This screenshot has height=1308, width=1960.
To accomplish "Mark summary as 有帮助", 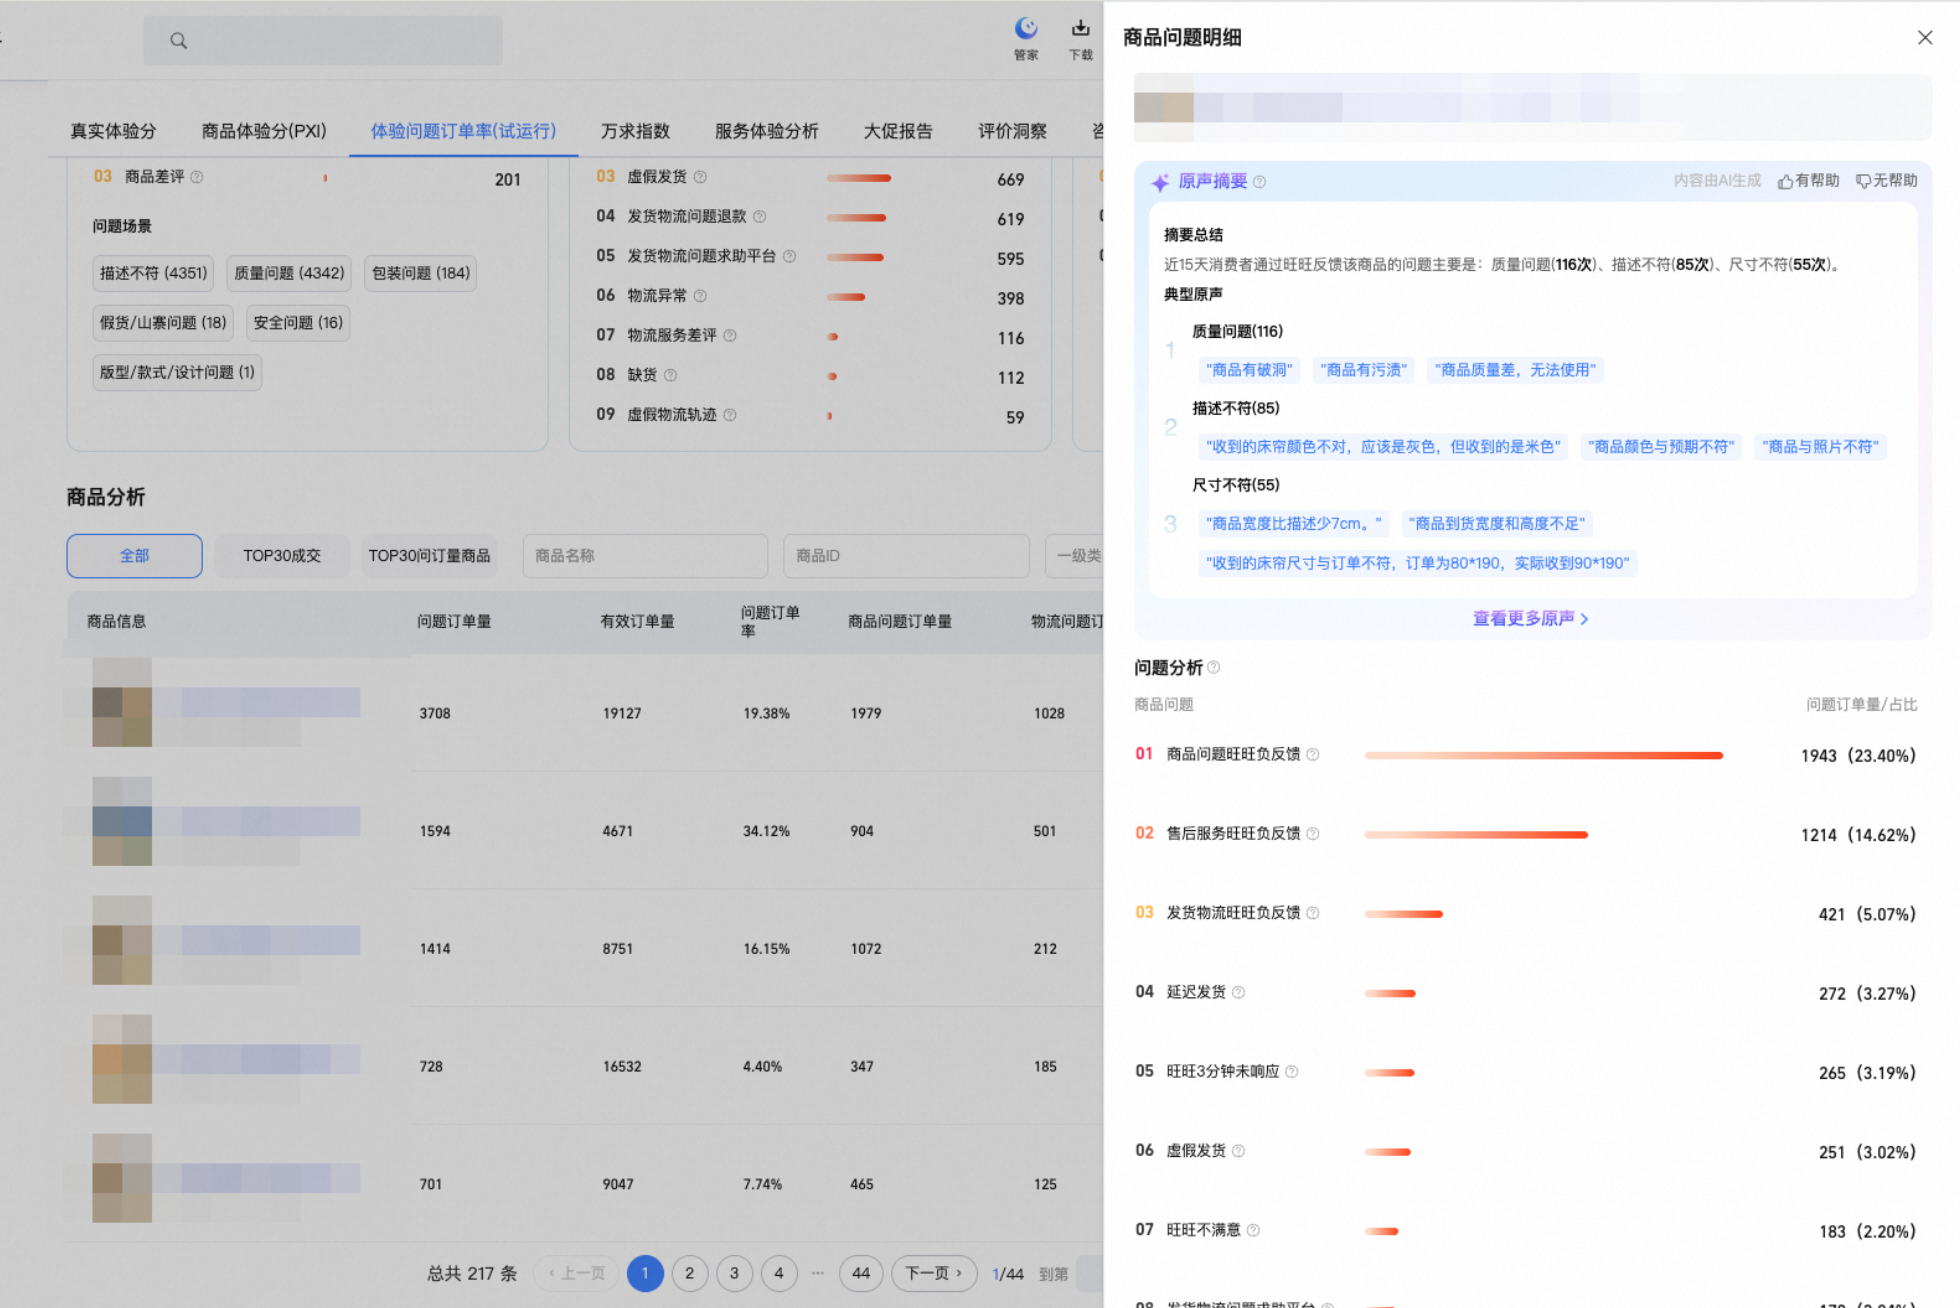I will tap(1809, 181).
